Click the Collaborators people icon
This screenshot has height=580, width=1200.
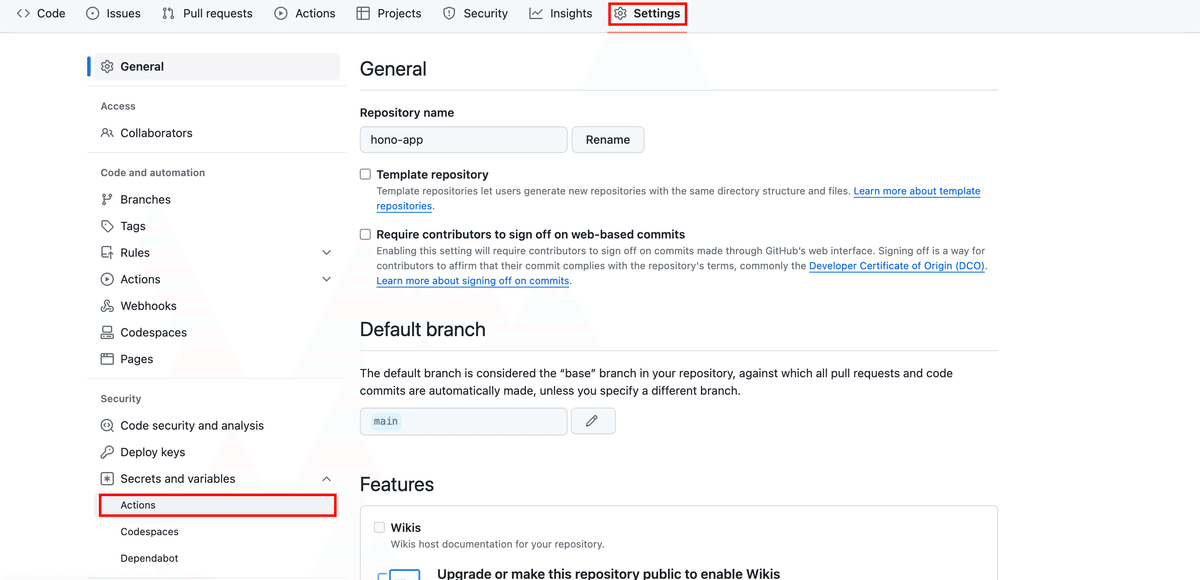(107, 133)
